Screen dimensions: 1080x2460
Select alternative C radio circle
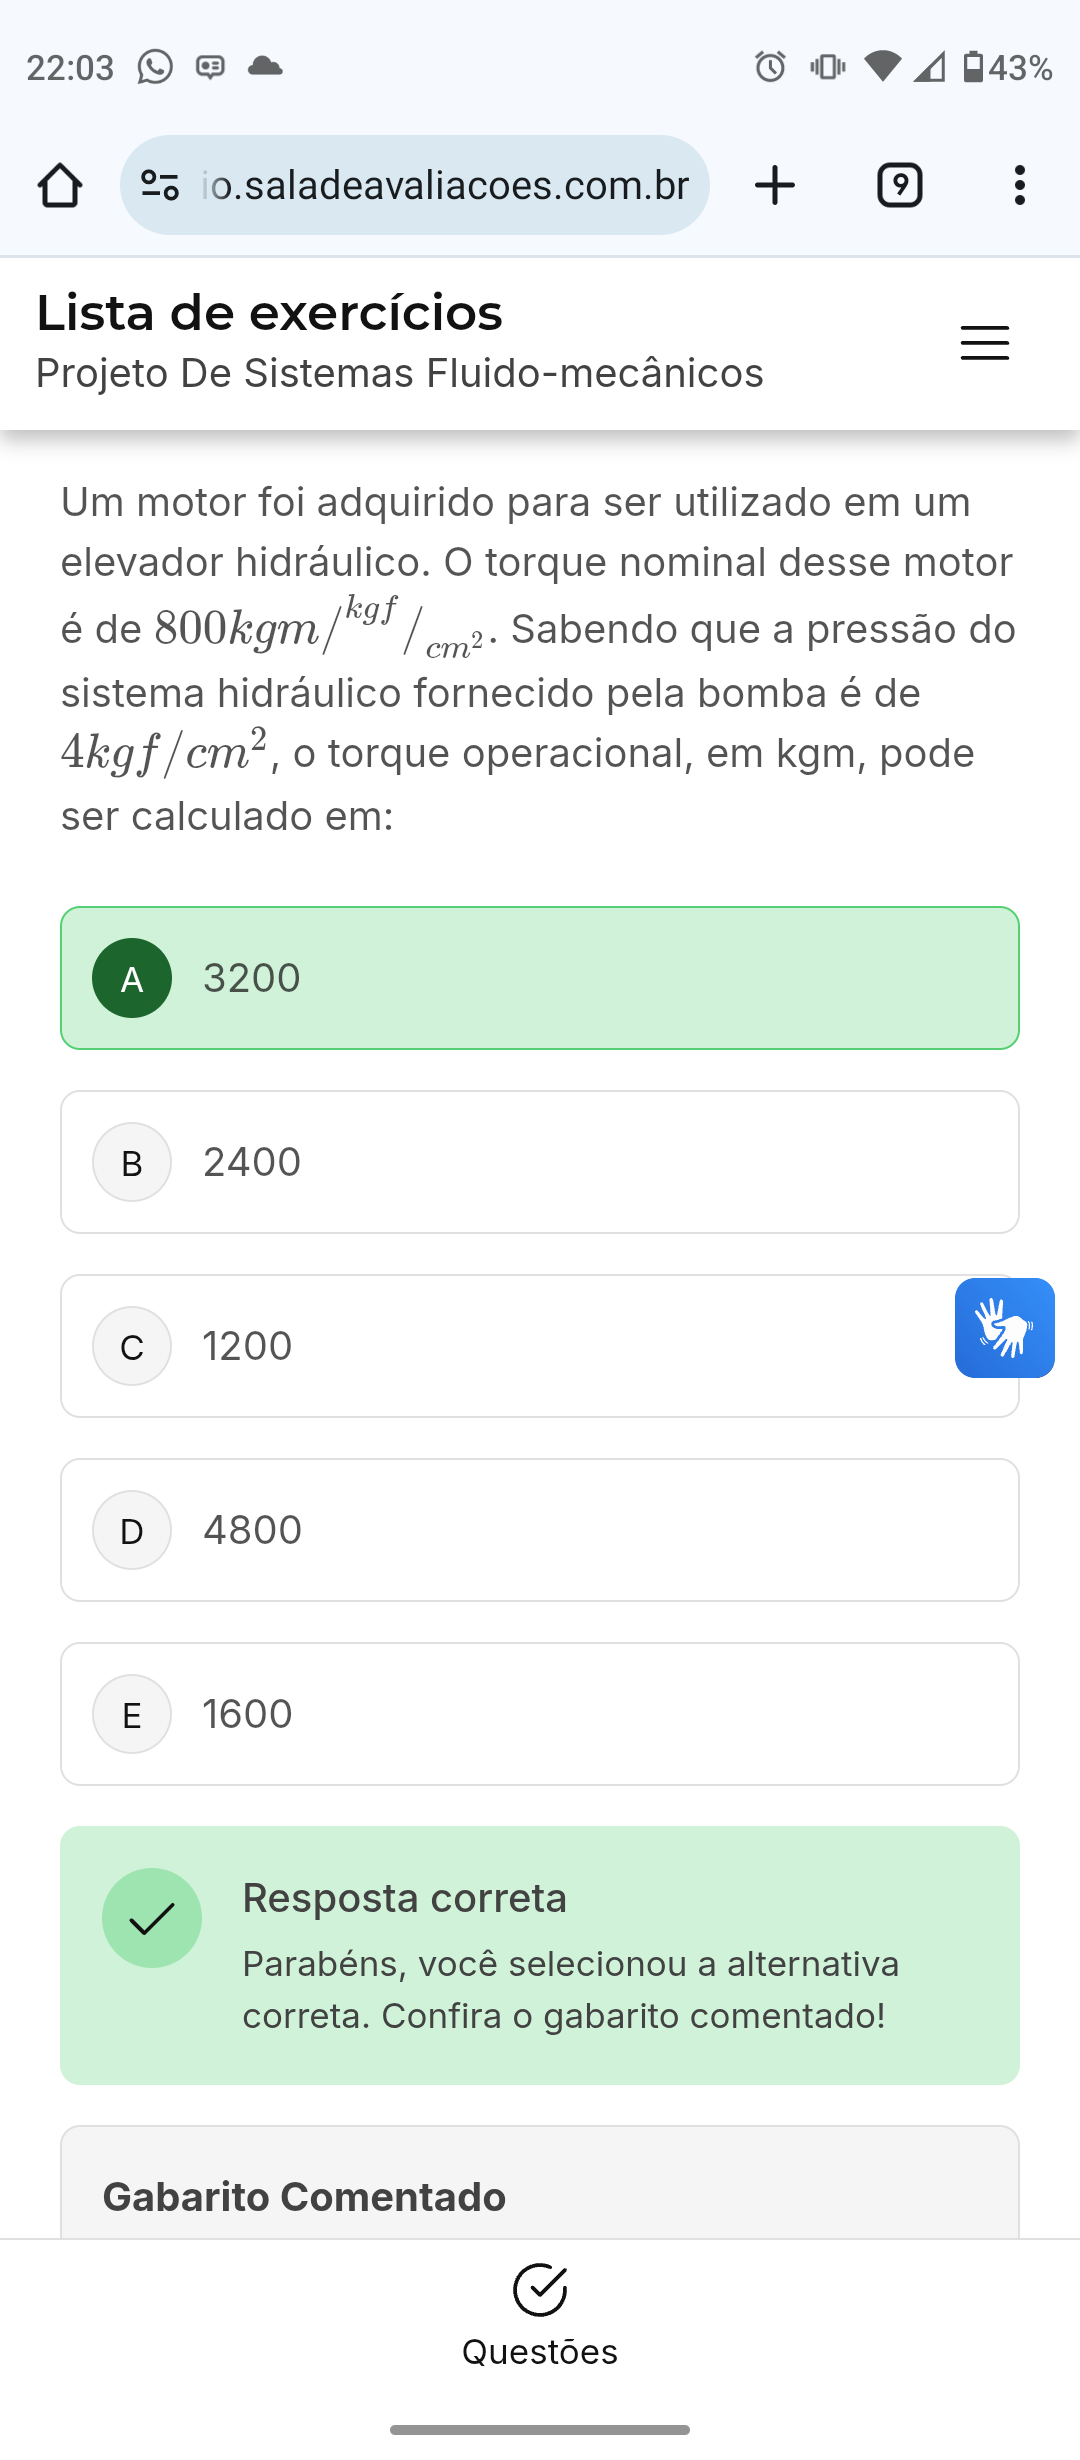click(132, 1346)
